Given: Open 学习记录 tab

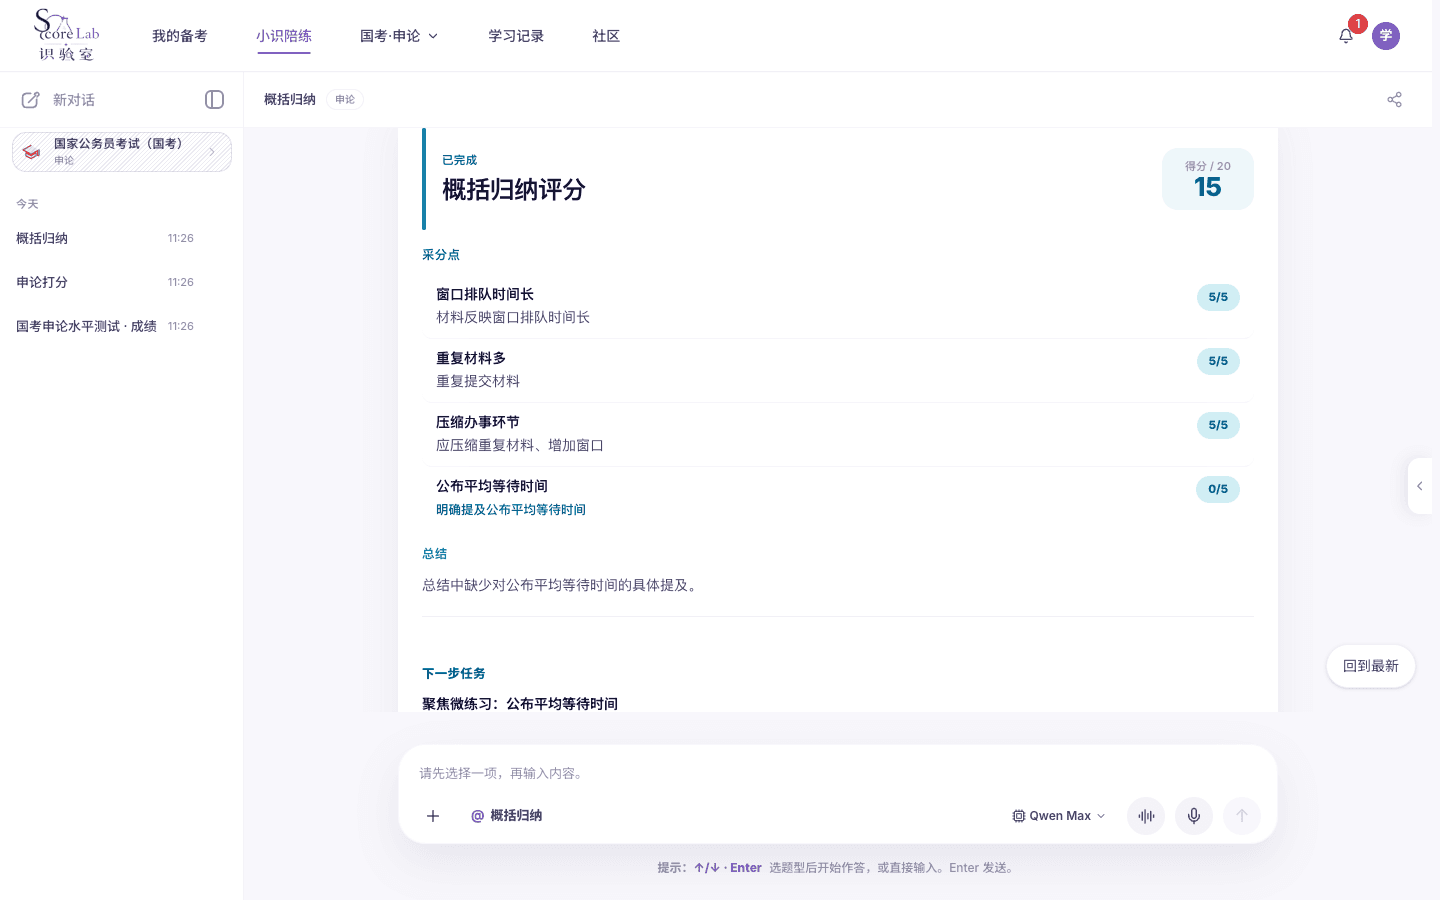Looking at the screenshot, I should [x=516, y=36].
